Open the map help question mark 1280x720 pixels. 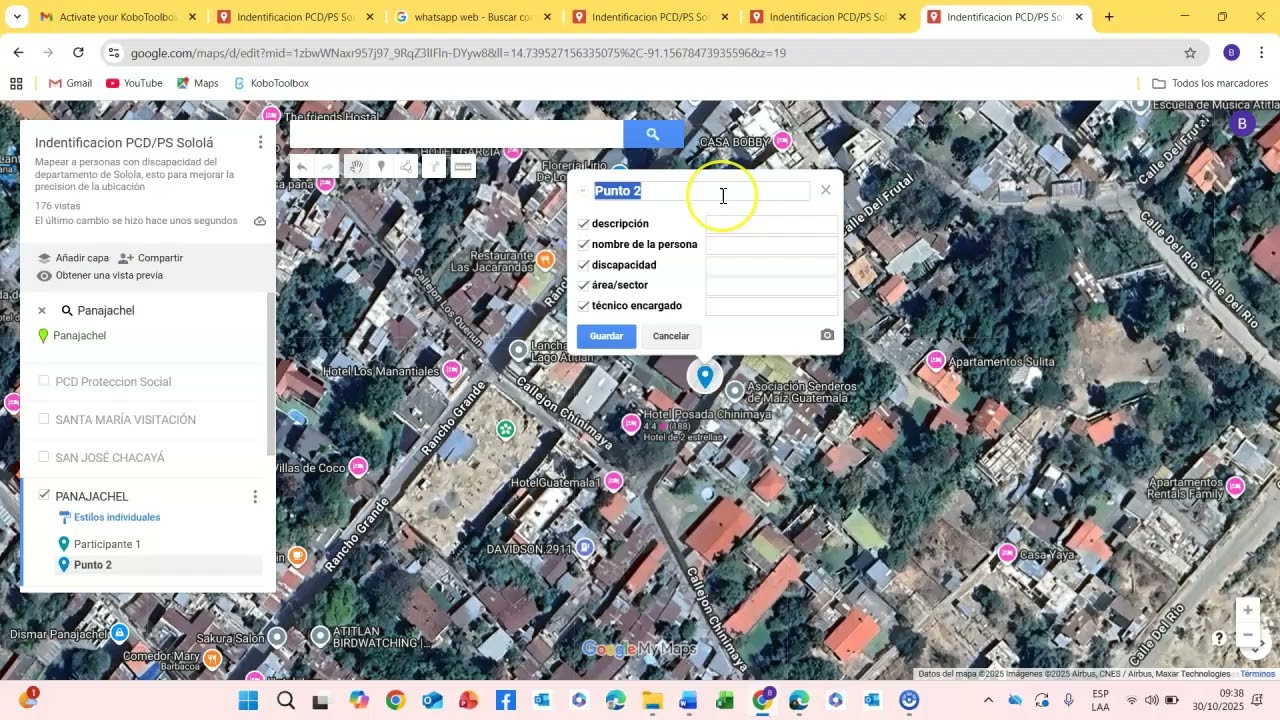[1219, 638]
